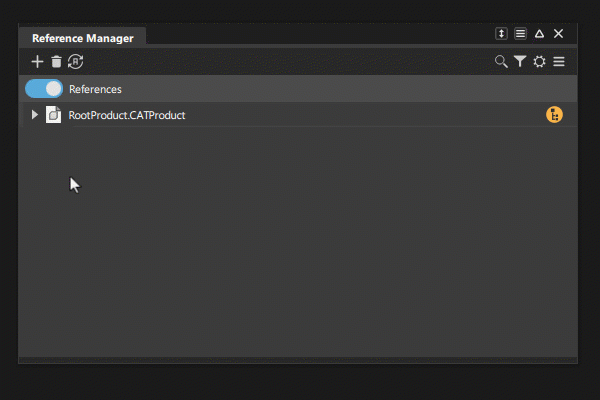Screen dimensions: 600x400
Task: Expand the RootProduct.CATProduct tree arrow
Action: pos(35,115)
